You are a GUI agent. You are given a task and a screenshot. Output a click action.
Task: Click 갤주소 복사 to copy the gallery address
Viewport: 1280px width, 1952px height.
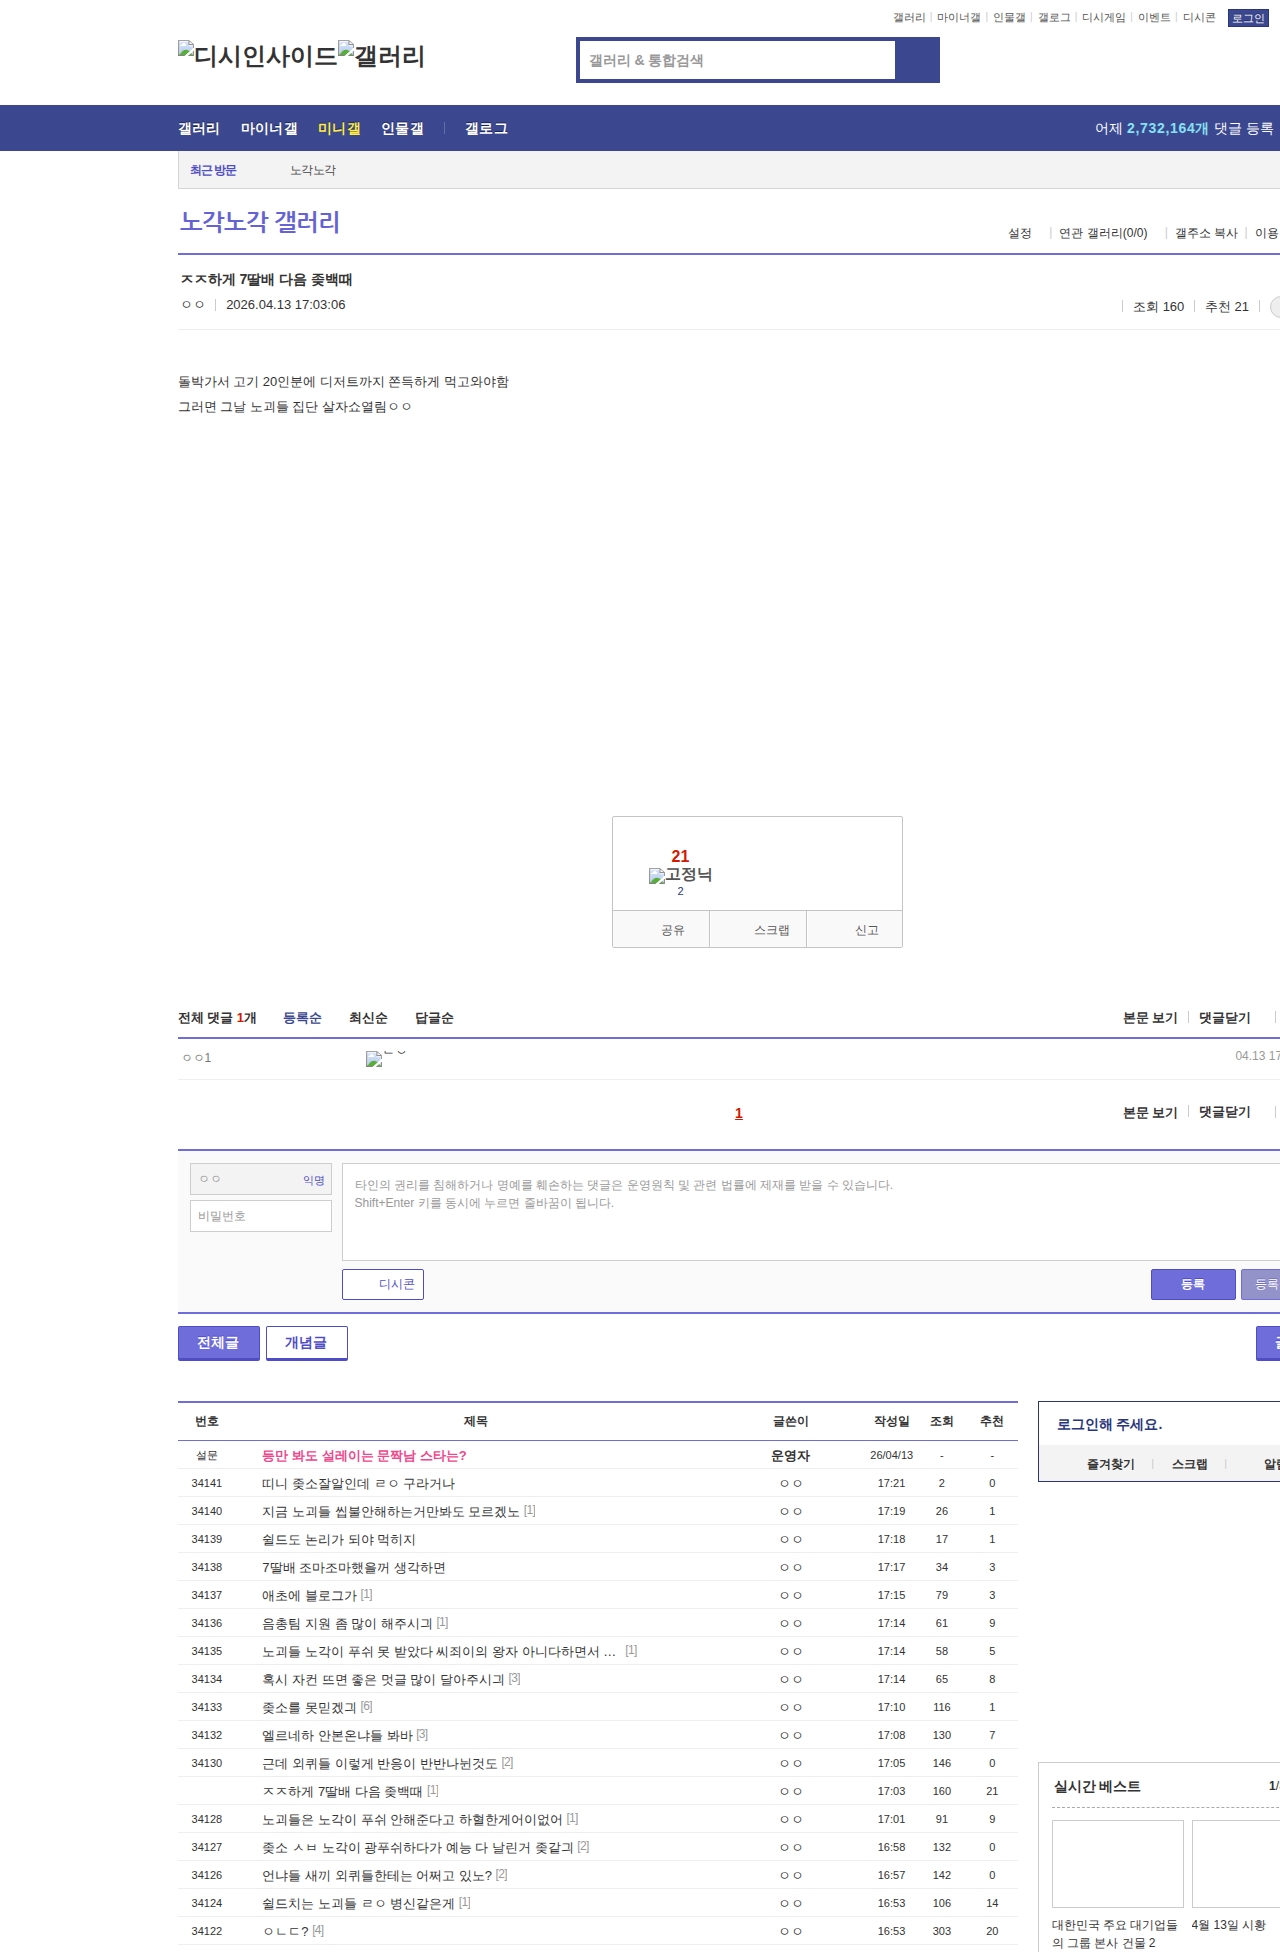pos(1206,233)
